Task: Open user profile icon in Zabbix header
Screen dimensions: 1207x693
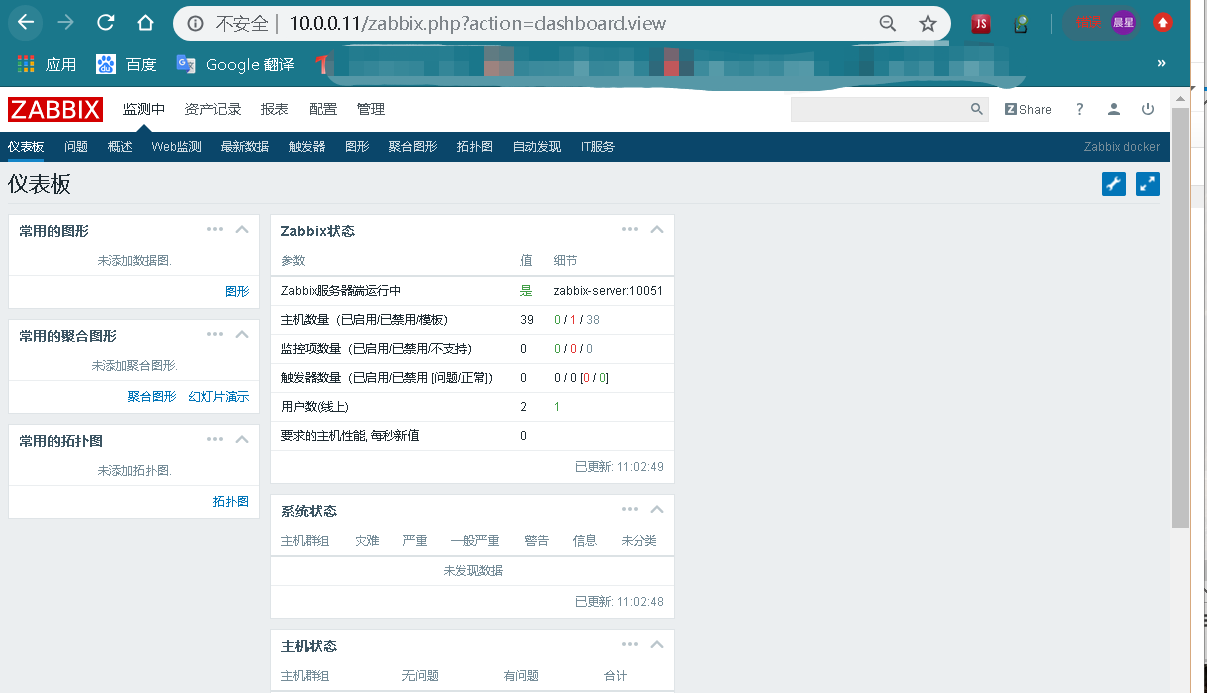Action: click(x=1114, y=109)
